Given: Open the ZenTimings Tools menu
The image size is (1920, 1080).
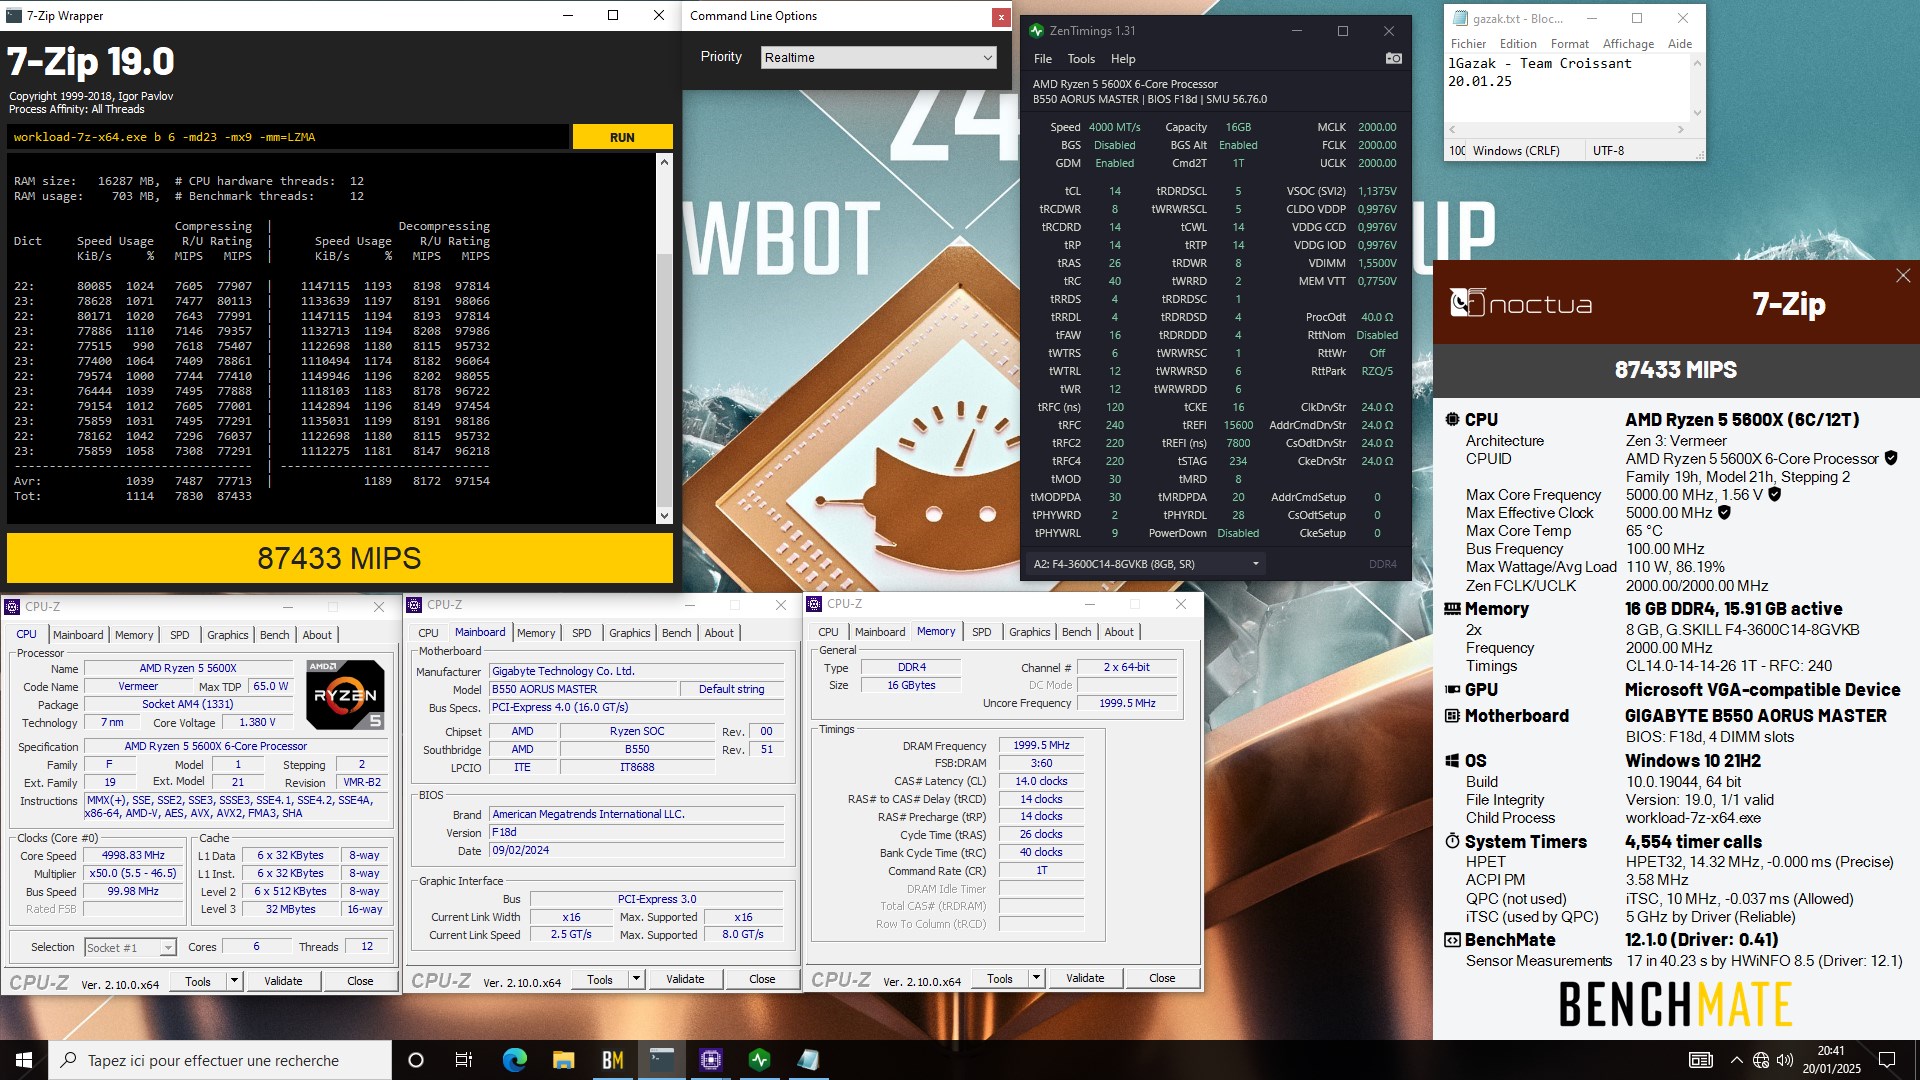Looking at the screenshot, I should (1081, 59).
